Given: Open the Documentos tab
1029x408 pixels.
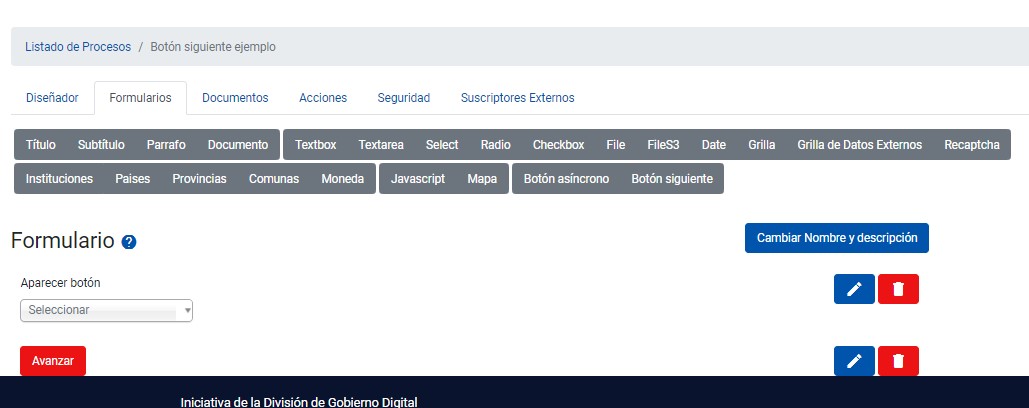Looking at the screenshot, I should point(235,98).
